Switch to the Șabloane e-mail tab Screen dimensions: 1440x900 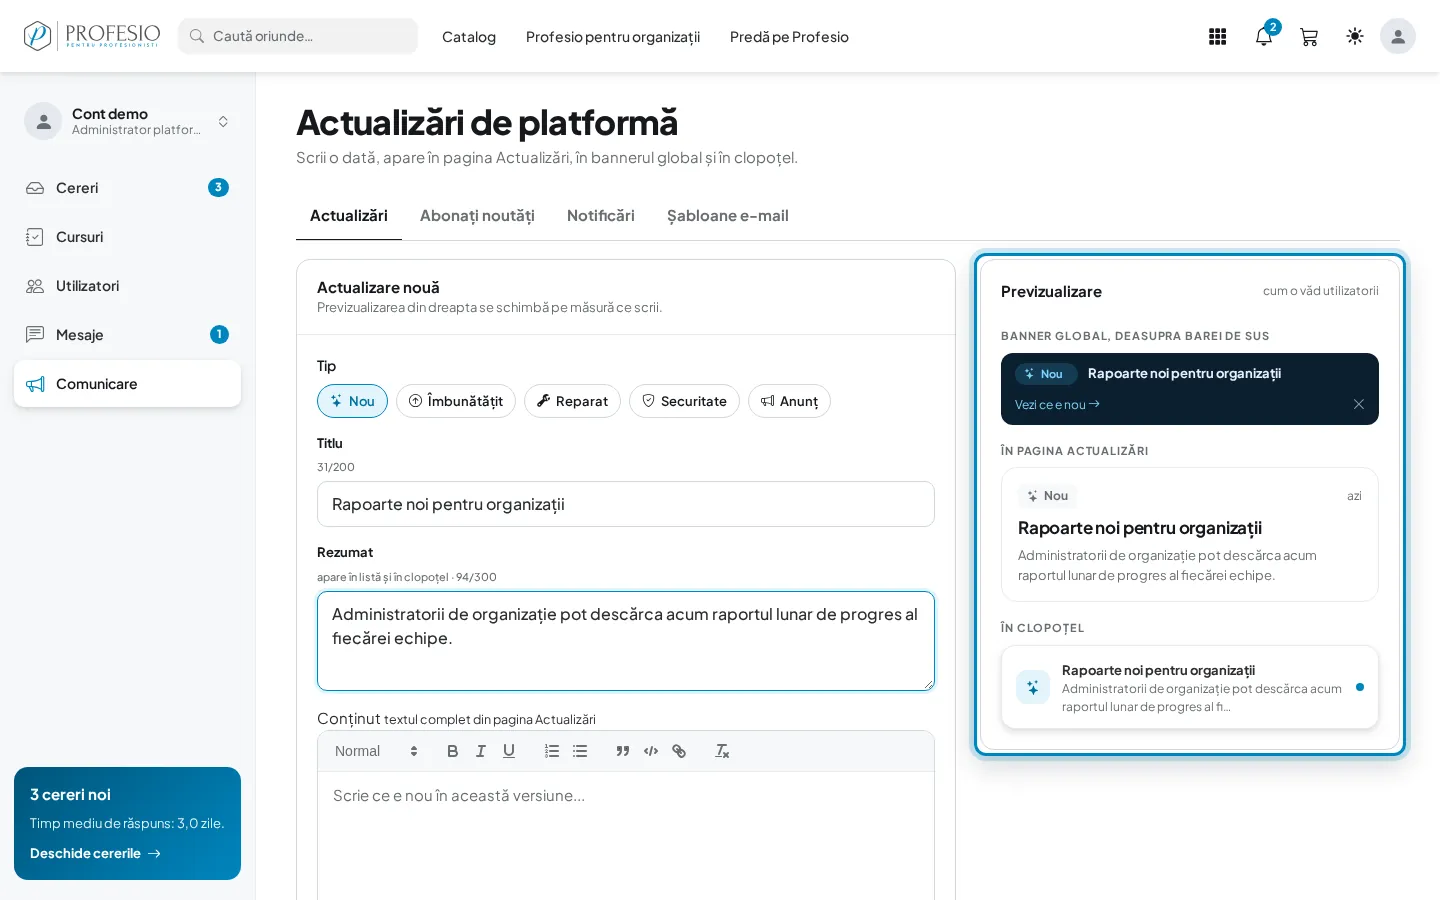[728, 216]
